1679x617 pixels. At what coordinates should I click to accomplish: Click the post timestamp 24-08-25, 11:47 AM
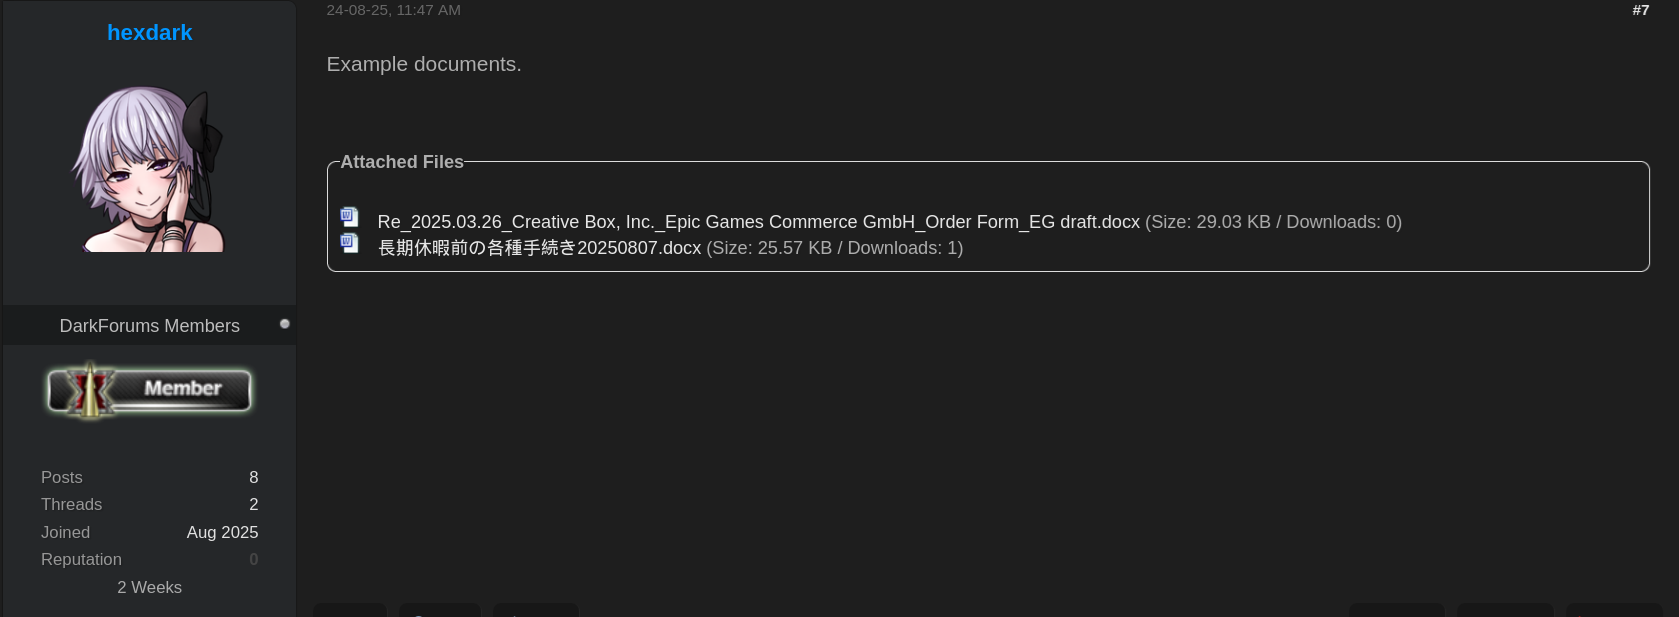394,10
